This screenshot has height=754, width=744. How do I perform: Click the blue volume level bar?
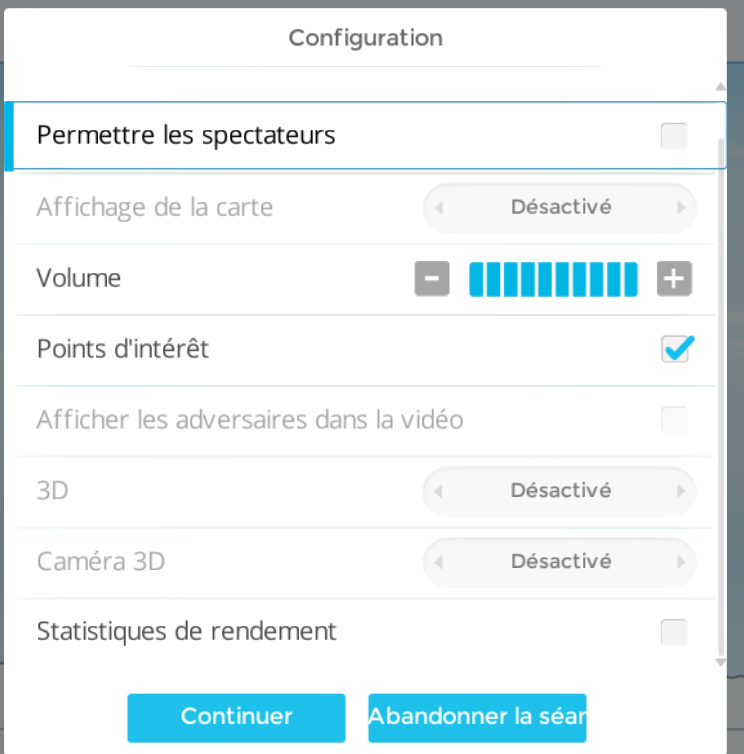click(553, 279)
